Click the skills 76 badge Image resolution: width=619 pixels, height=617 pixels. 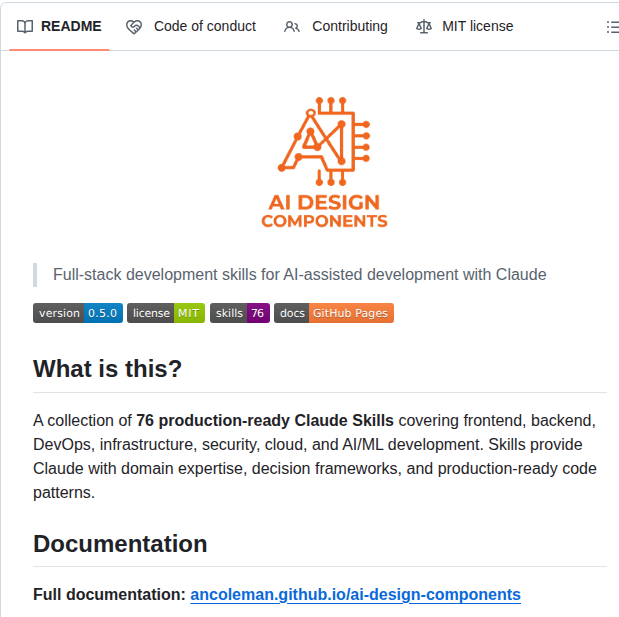[240, 313]
